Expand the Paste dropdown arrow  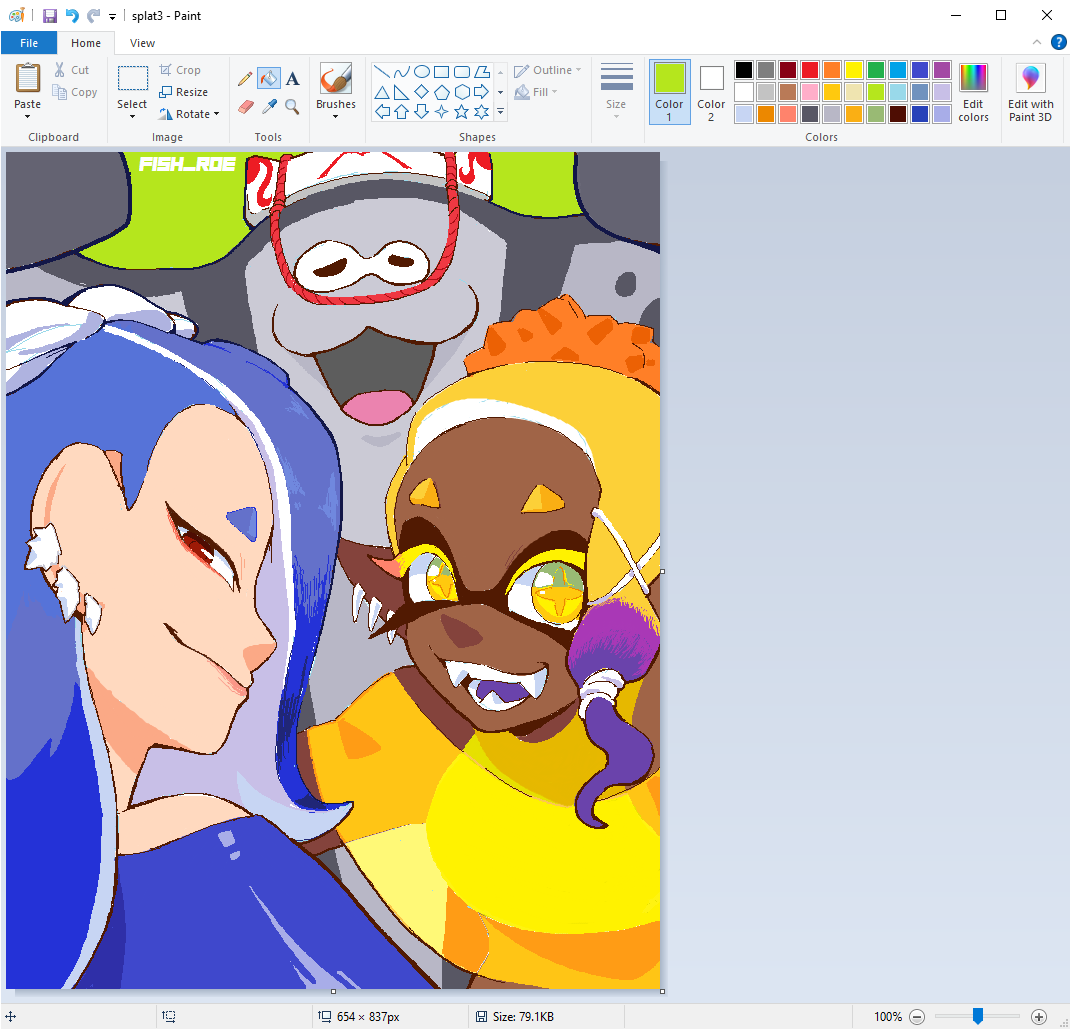27,117
